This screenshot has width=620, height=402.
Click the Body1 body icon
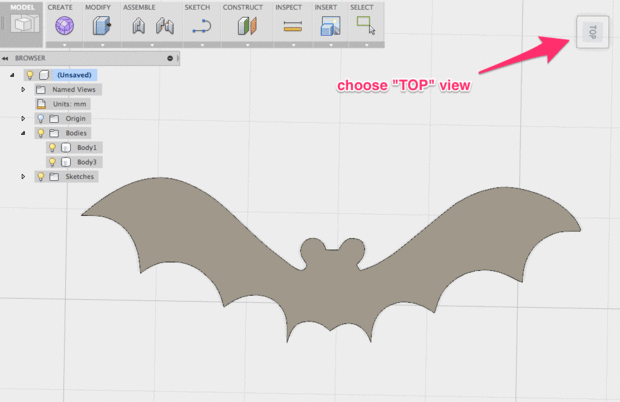(66, 147)
